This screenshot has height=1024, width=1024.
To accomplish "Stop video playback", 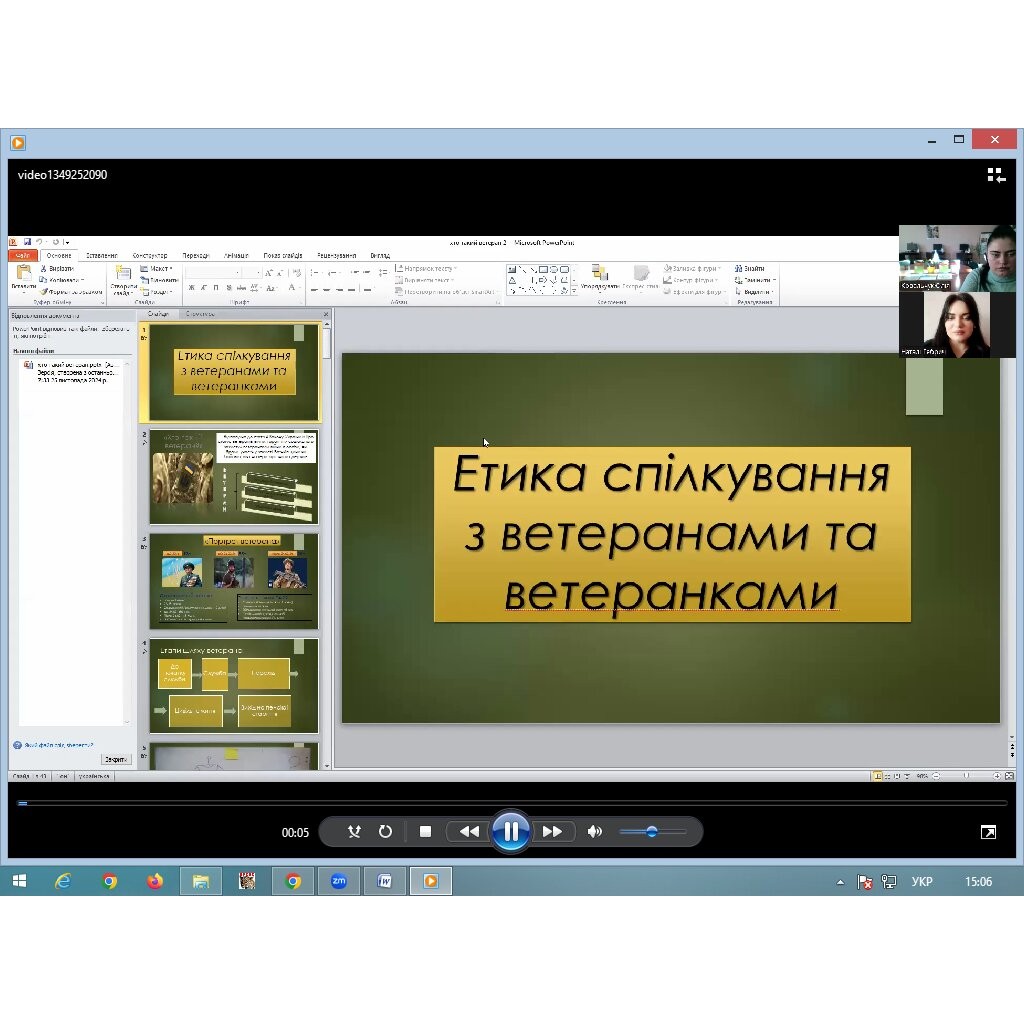I will click(425, 832).
